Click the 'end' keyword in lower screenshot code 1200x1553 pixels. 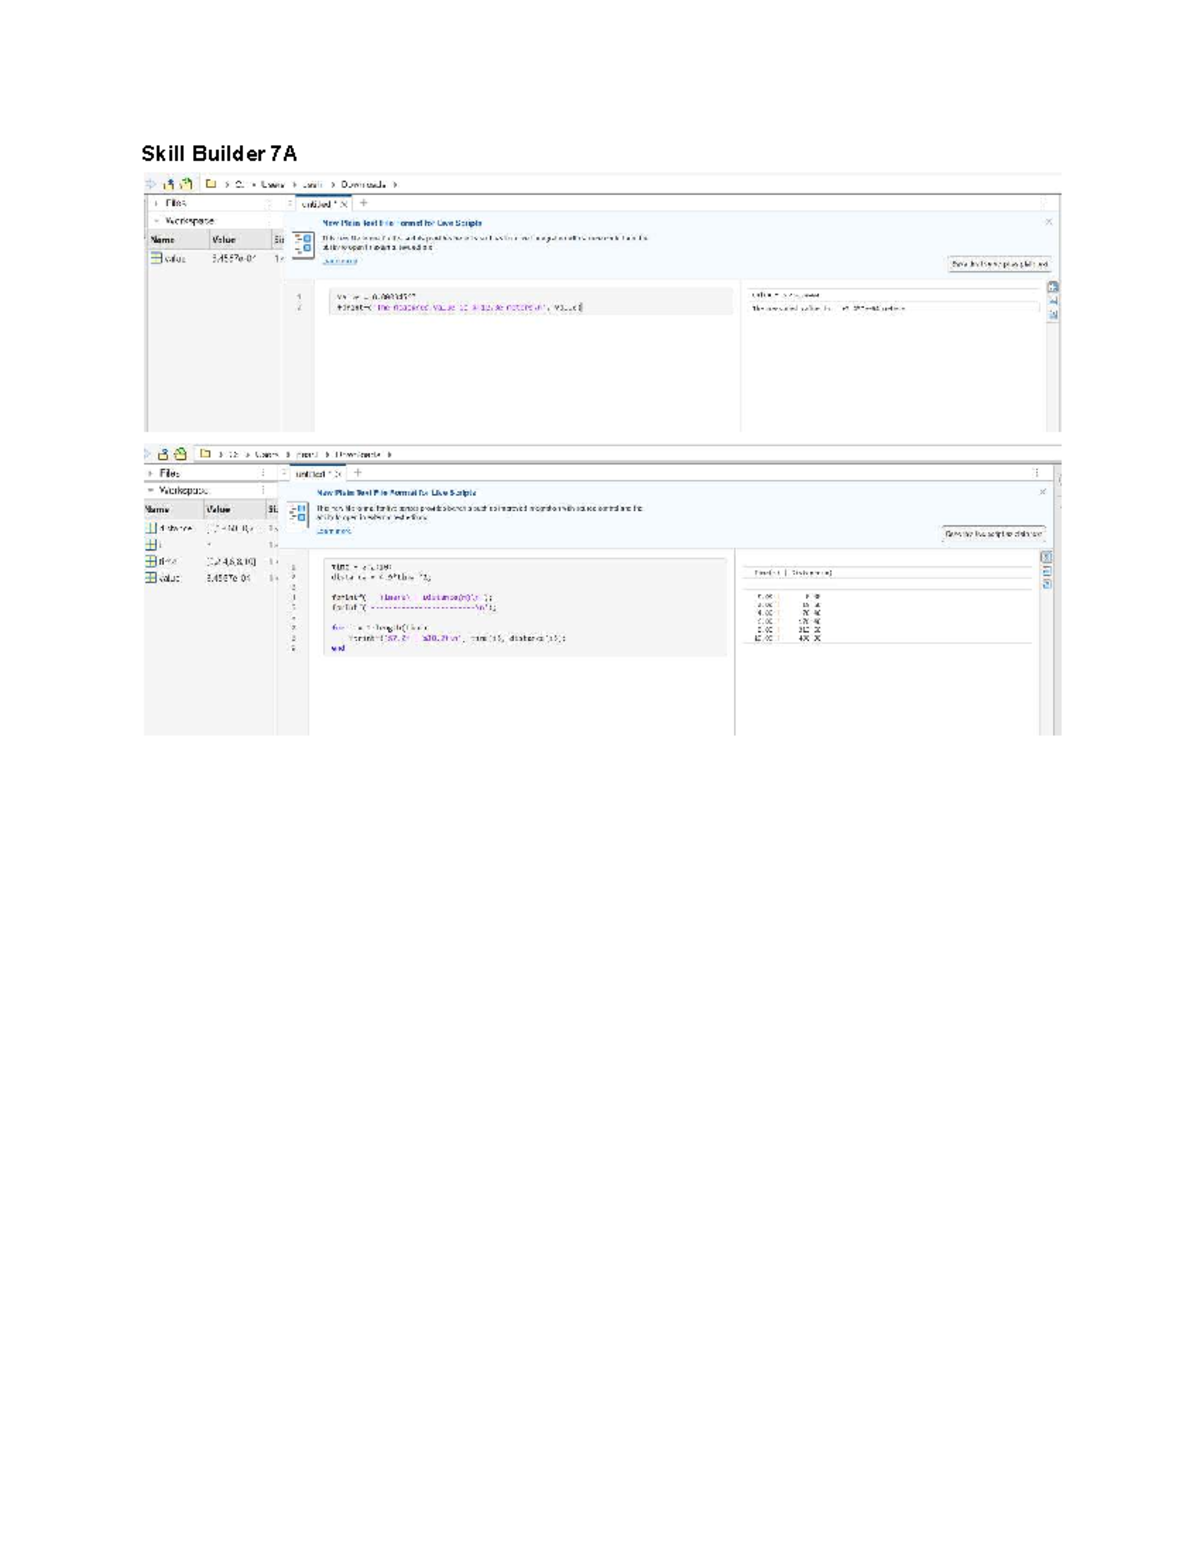(338, 648)
